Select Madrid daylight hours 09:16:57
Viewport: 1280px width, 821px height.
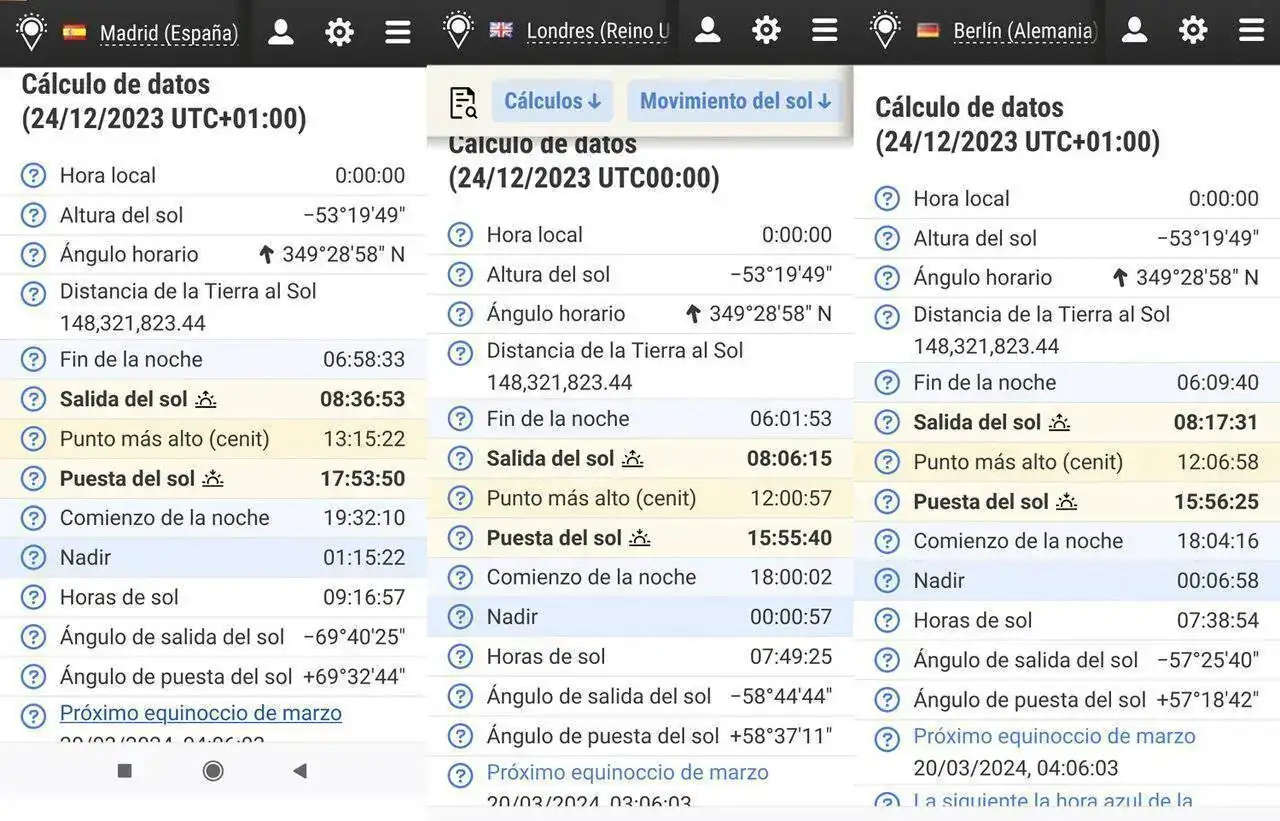[x=364, y=597]
